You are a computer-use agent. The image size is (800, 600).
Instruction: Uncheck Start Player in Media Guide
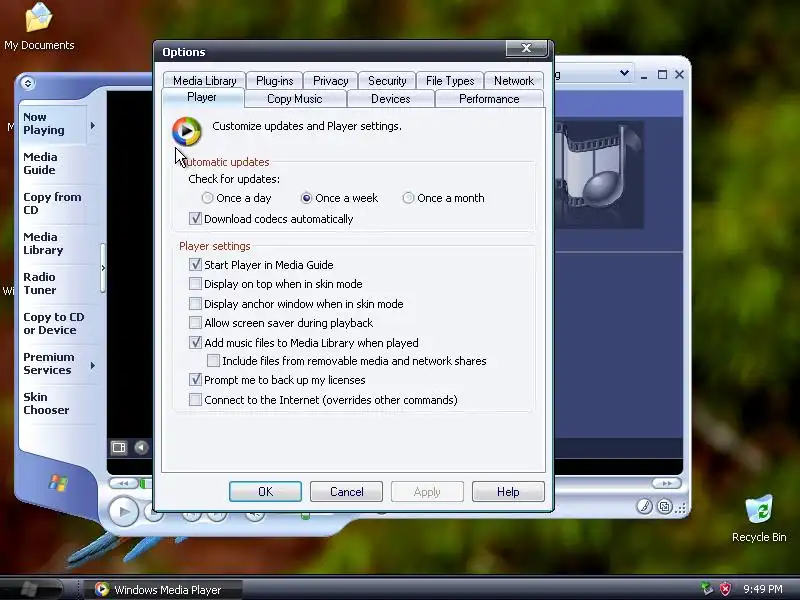tap(195, 265)
